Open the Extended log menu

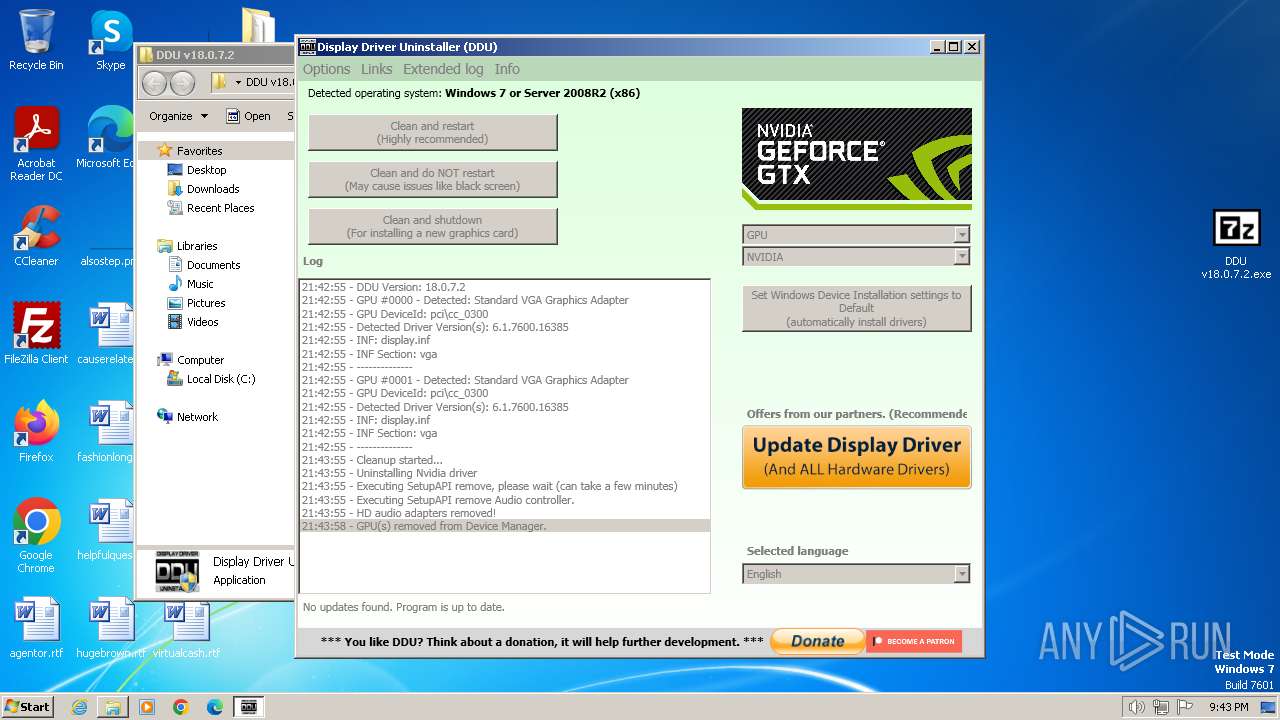443,69
